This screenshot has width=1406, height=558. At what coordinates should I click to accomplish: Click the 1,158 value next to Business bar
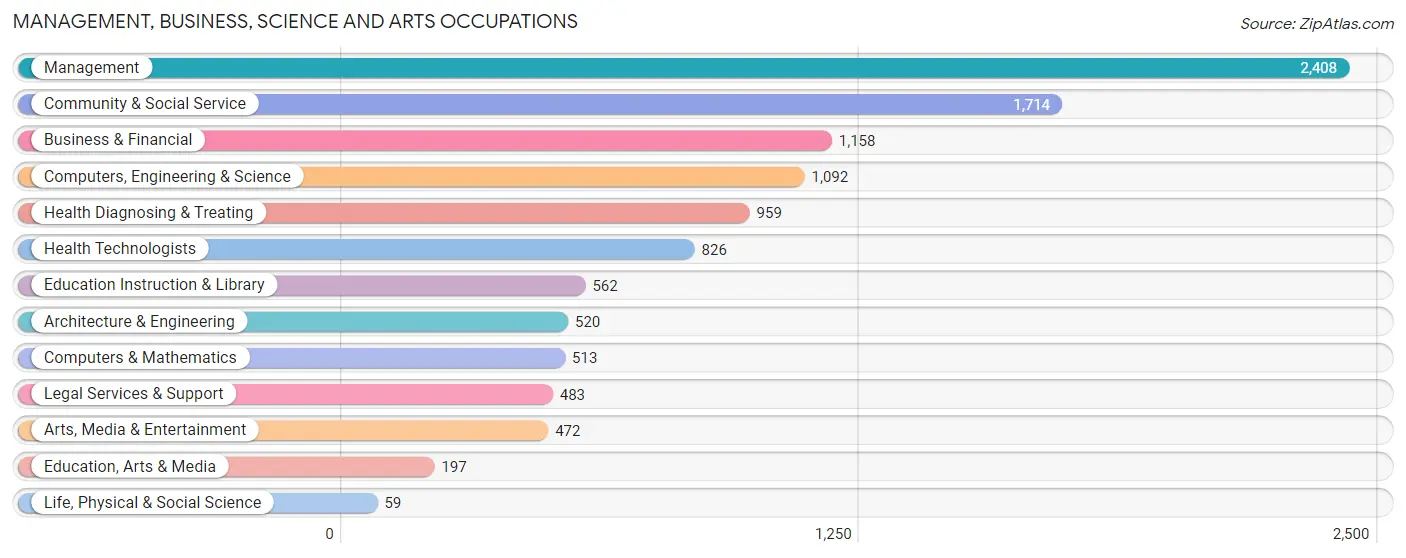857,141
